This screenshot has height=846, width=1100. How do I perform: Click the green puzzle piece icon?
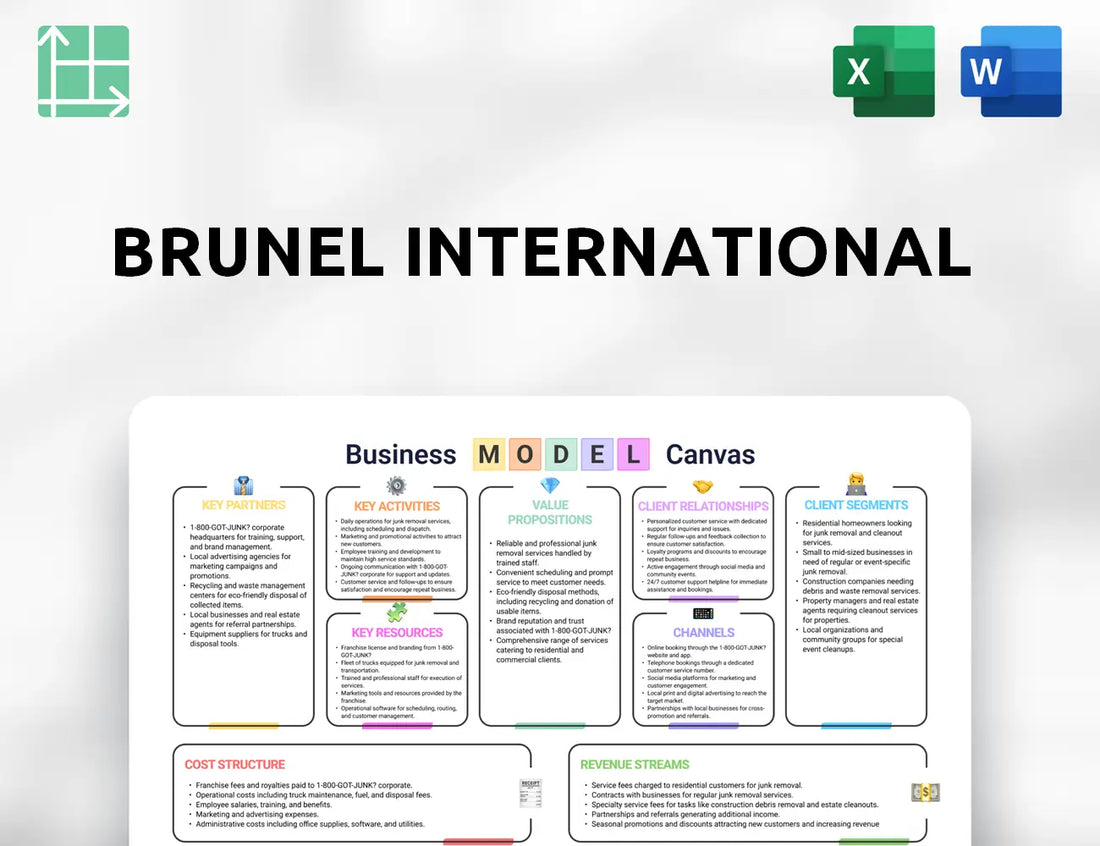point(397,612)
